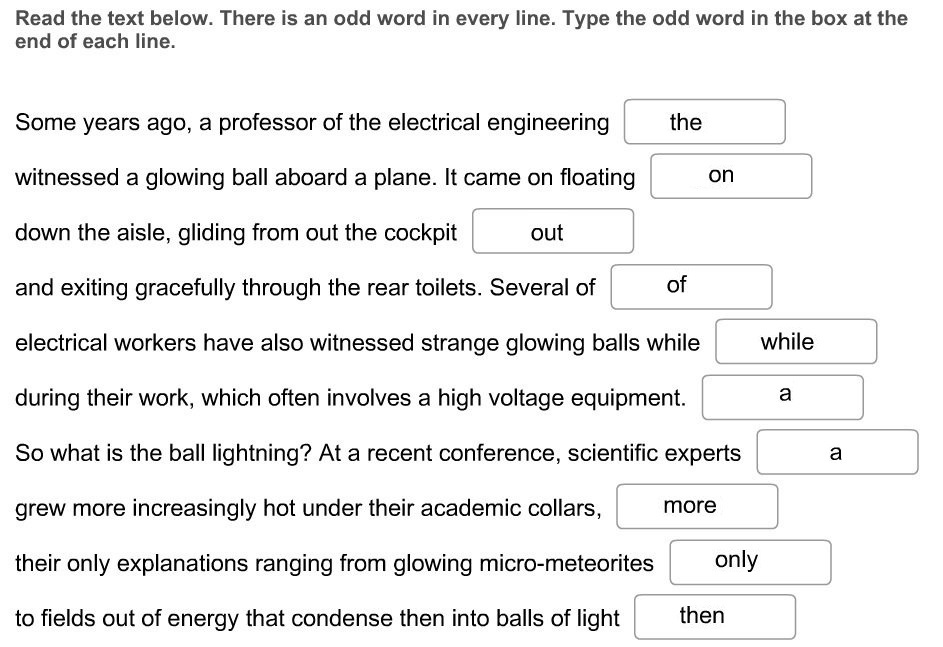Click the word "toilets" in the passage
The height and width of the screenshot is (647, 943).
(447, 287)
